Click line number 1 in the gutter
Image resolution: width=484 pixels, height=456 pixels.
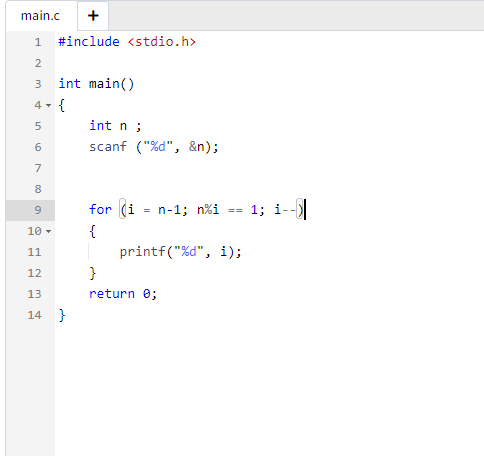(38, 42)
